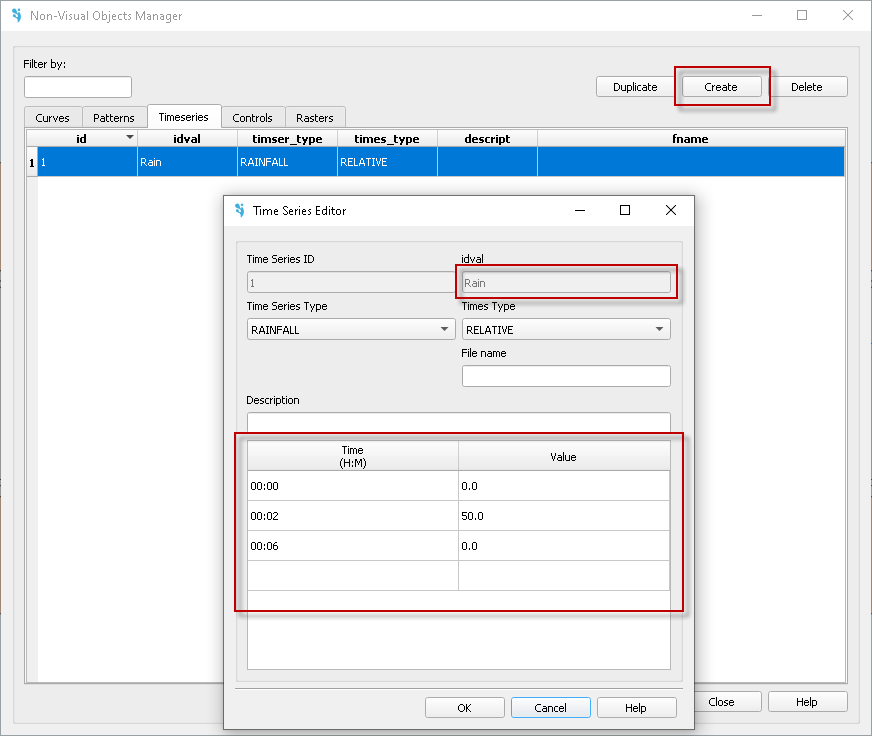
Task: Cancel the Time Series Editor dialog
Action: click(550, 708)
